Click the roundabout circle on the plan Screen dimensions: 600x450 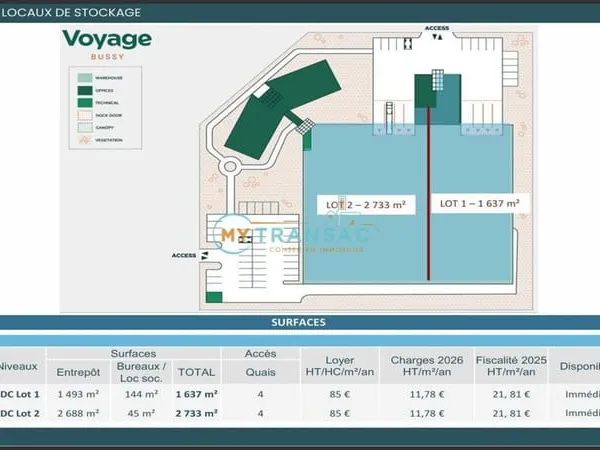(230, 167)
